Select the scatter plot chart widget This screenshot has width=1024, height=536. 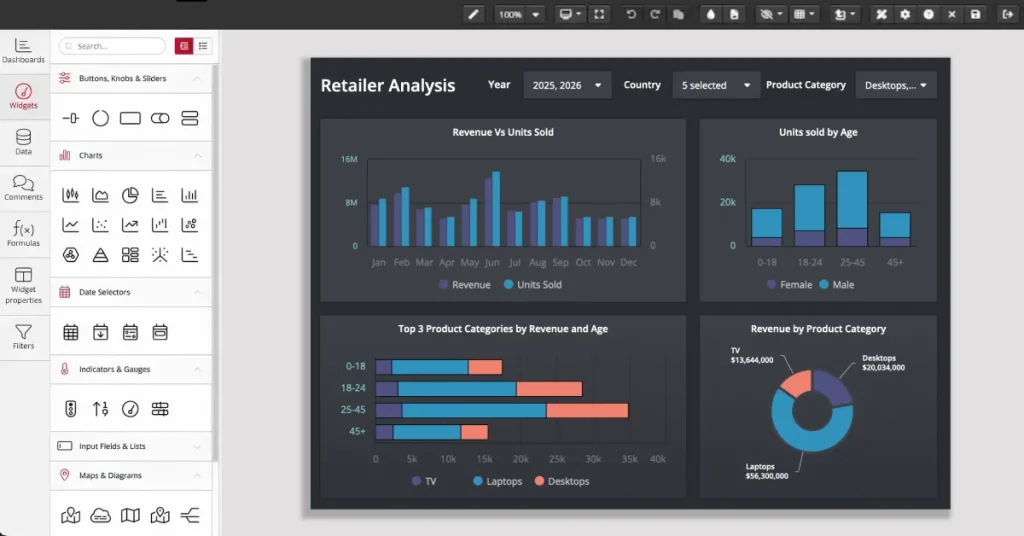click(x=101, y=225)
